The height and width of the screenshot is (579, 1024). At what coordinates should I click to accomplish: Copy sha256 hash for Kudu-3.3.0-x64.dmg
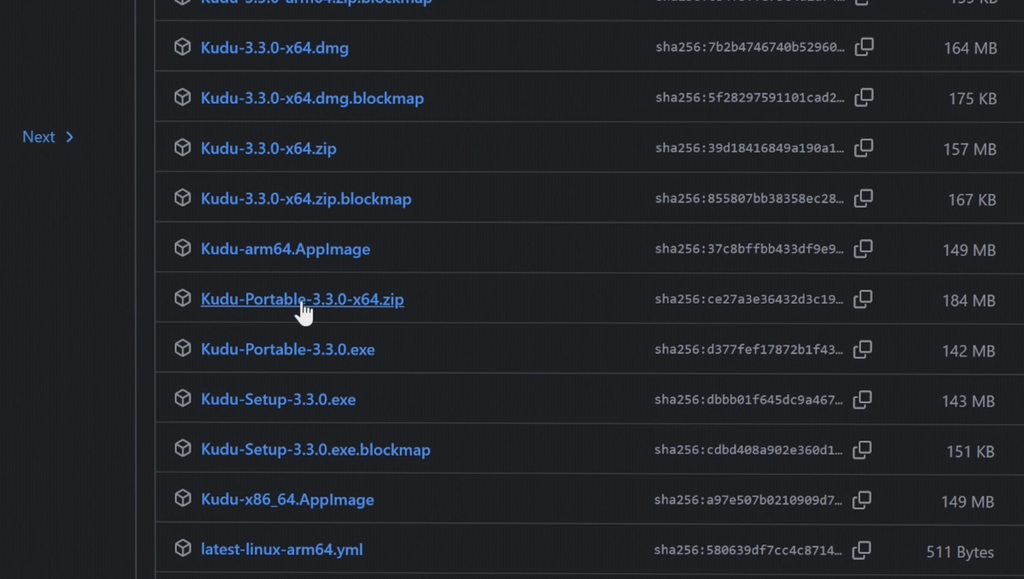tap(864, 47)
